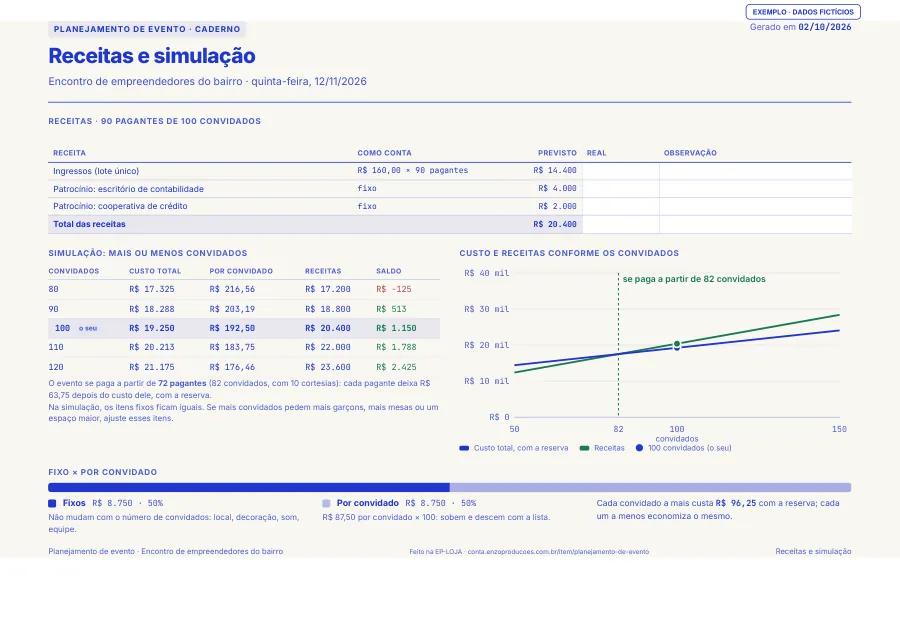Click the chart annotation 'se paga a partir de 82 convidados'
The image size is (900, 637).
pyautogui.click(x=694, y=279)
